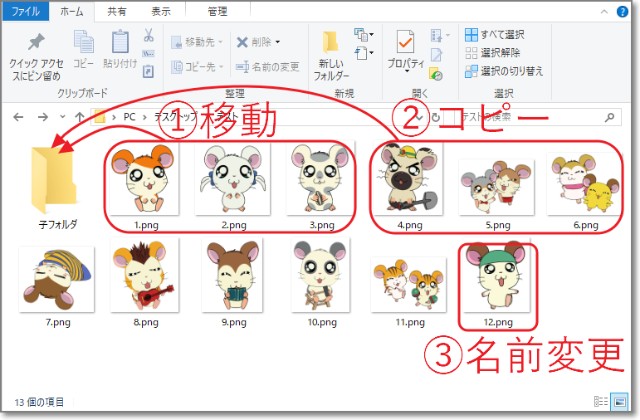Image resolution: width=640 pixels, height=420 pixels.
Task: Click the Back arrow navigation button
Action: tap(19, 117)
